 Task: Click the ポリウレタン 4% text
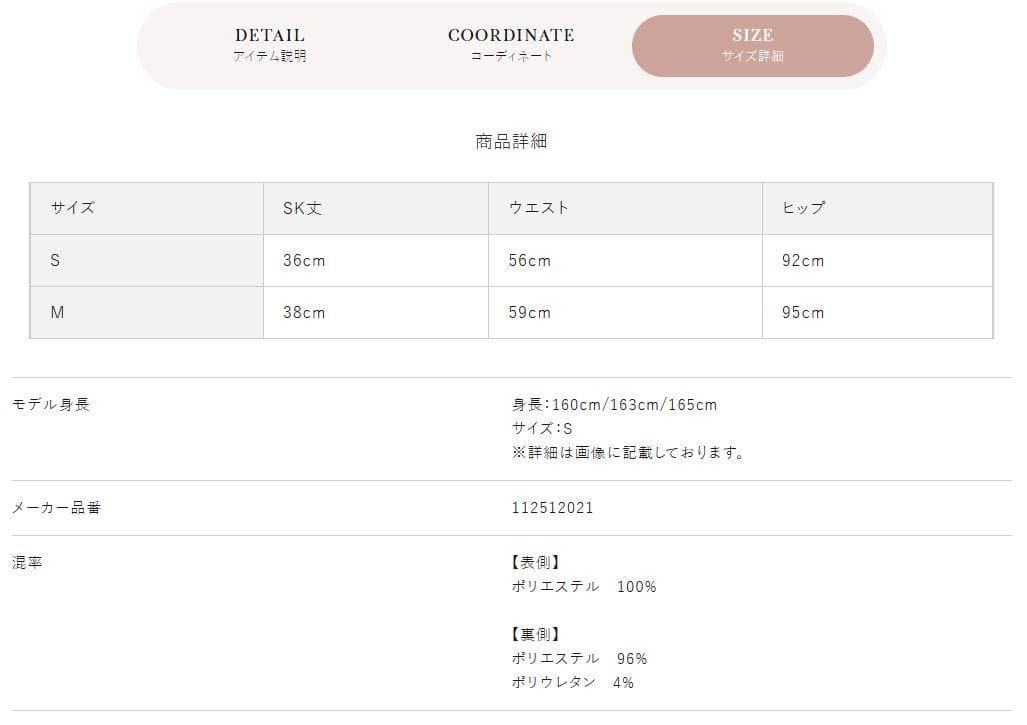click(572, 682)
